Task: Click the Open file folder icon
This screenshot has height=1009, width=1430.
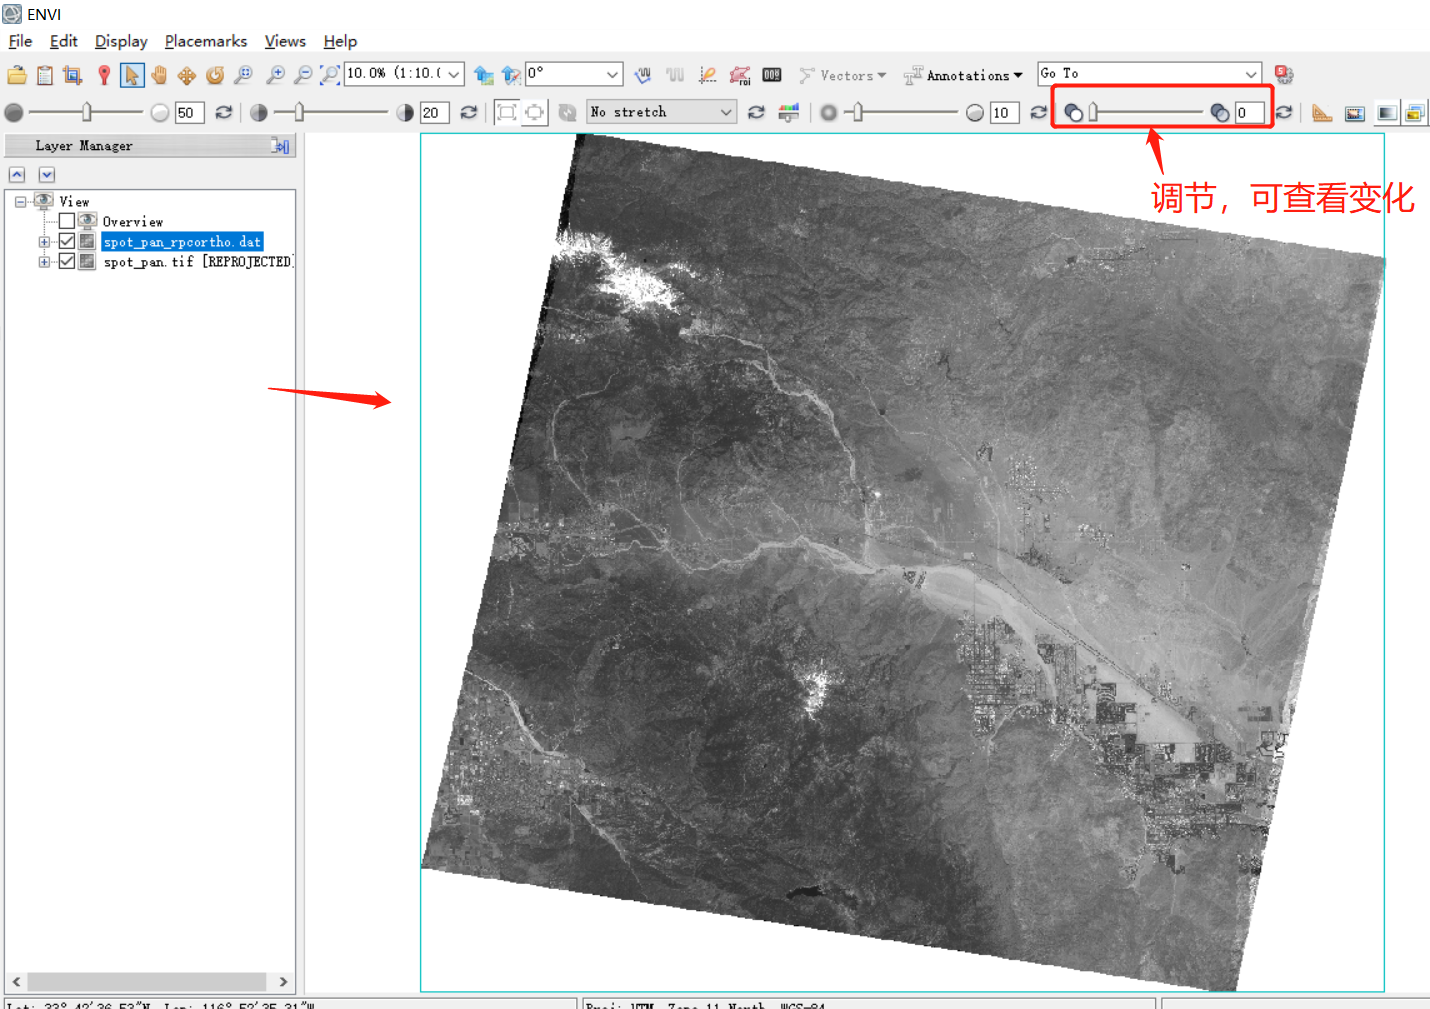Action: coord(17,75)
